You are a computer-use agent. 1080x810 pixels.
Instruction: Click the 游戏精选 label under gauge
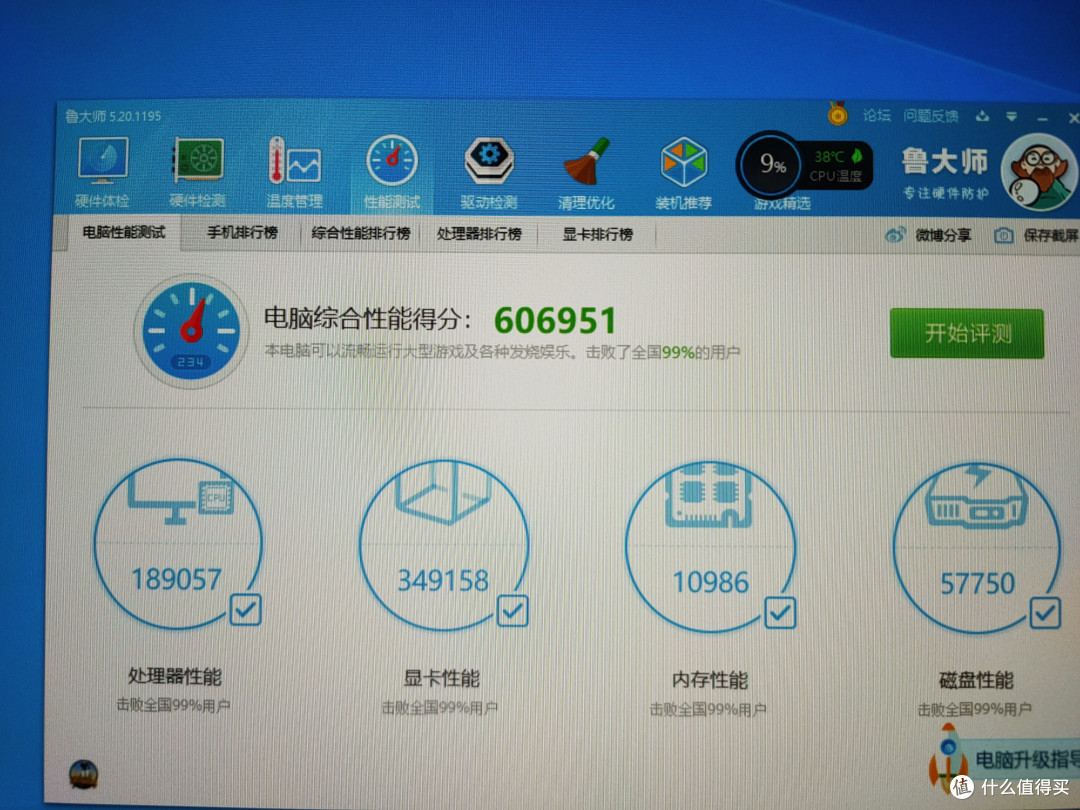782,203
